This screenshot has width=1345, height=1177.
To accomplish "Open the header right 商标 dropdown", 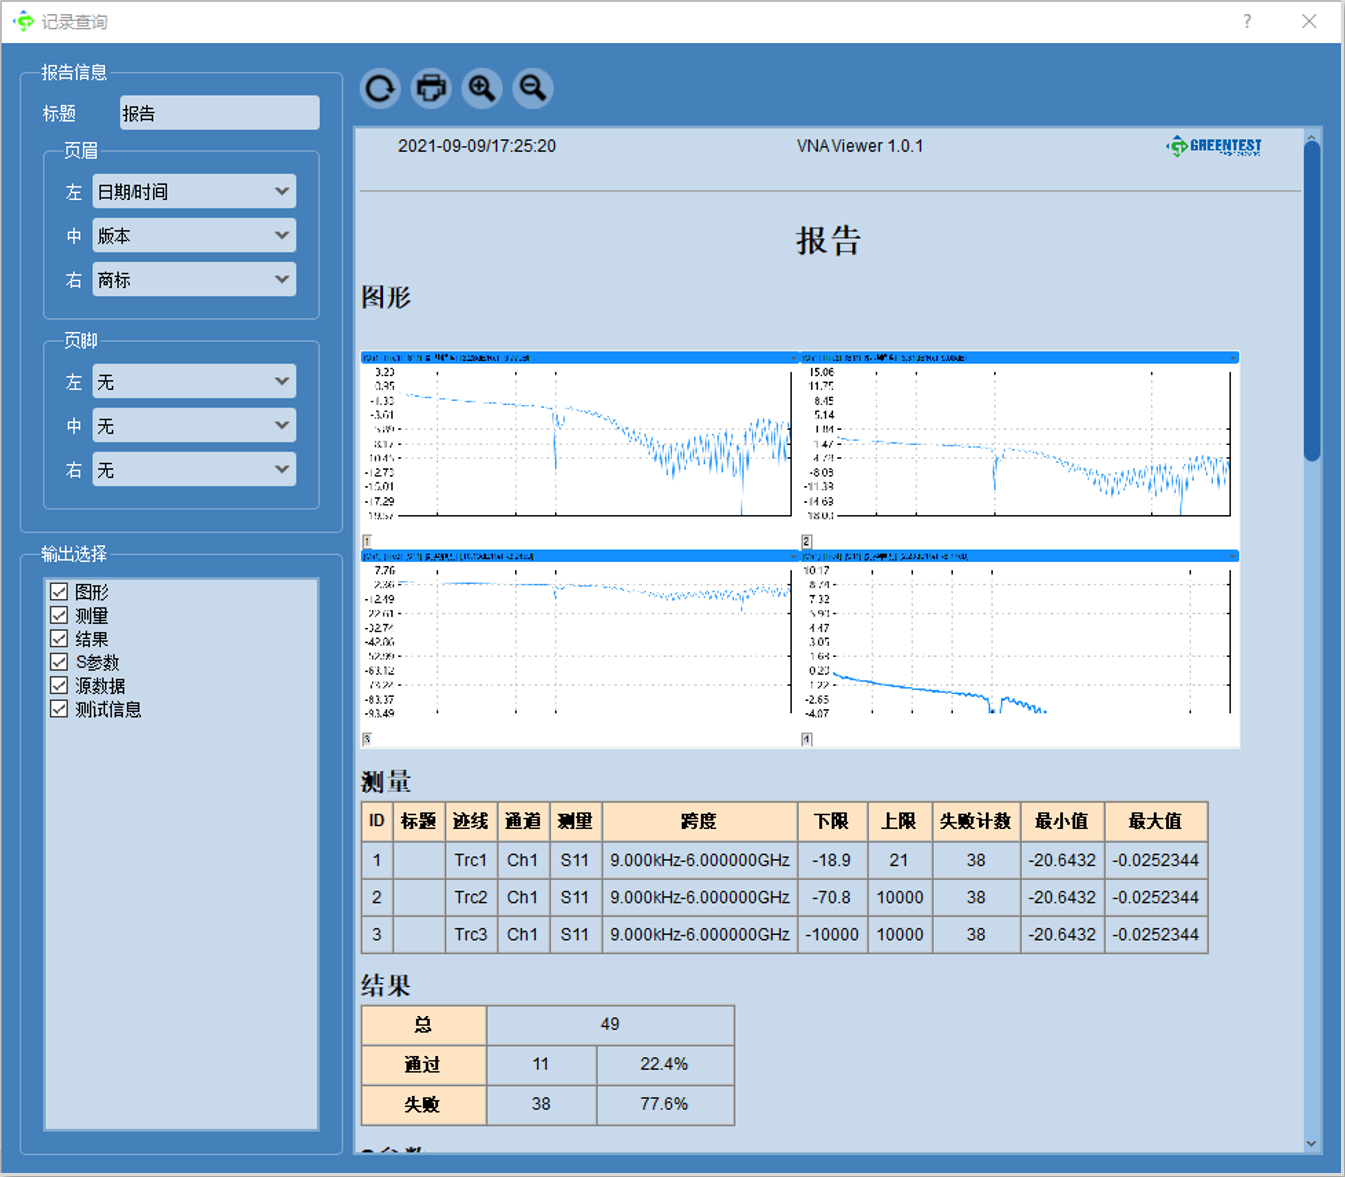I will (194, 279).
